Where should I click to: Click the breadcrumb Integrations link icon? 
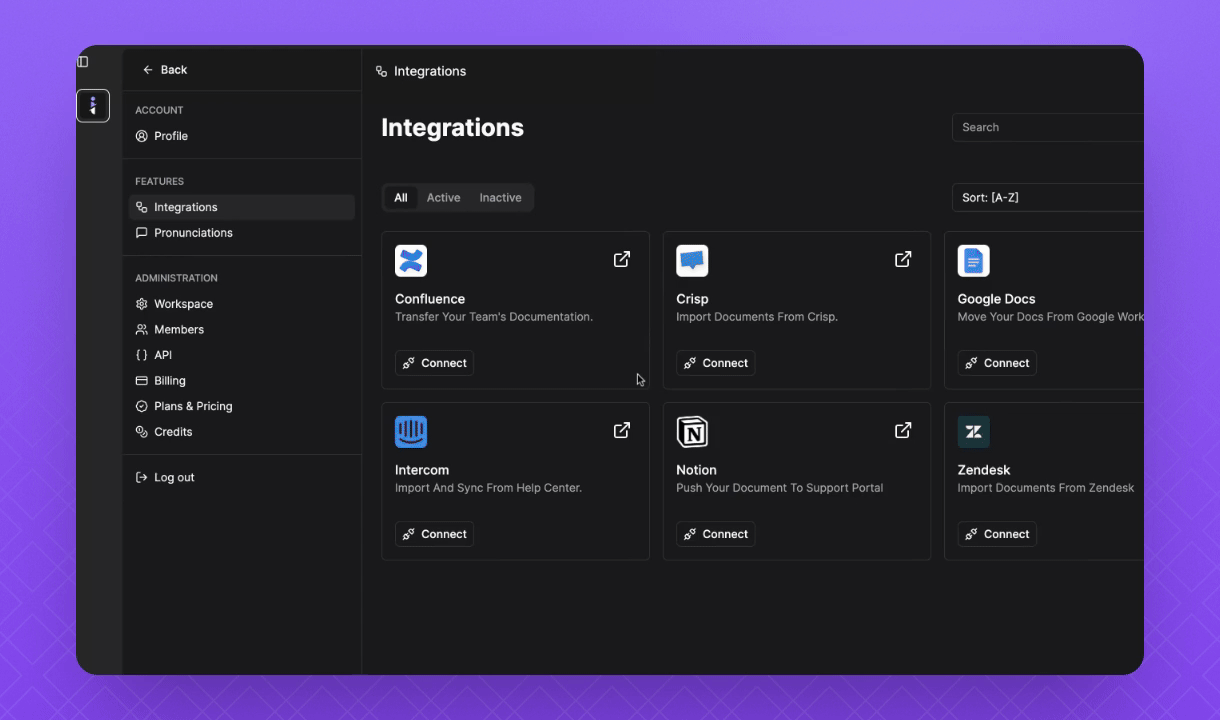381,72
